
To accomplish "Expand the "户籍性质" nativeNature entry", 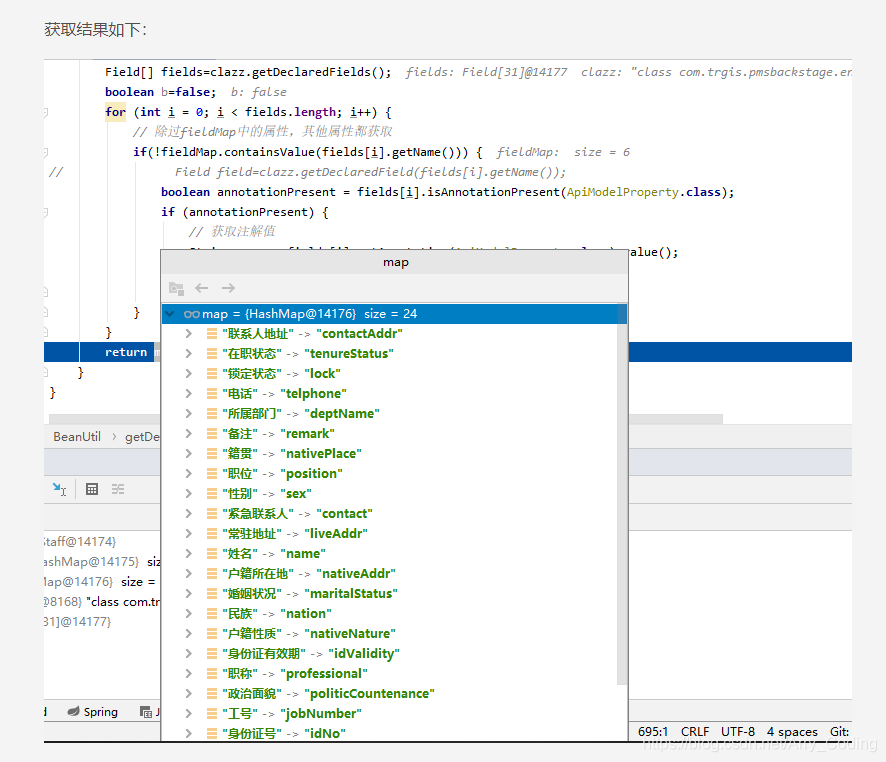I will 189,634.
